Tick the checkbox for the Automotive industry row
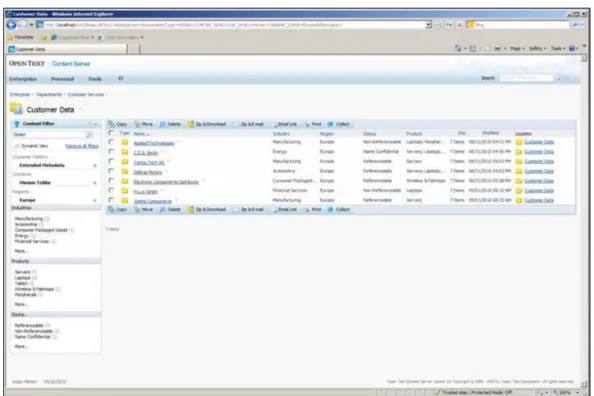 [x=111, y=171]
